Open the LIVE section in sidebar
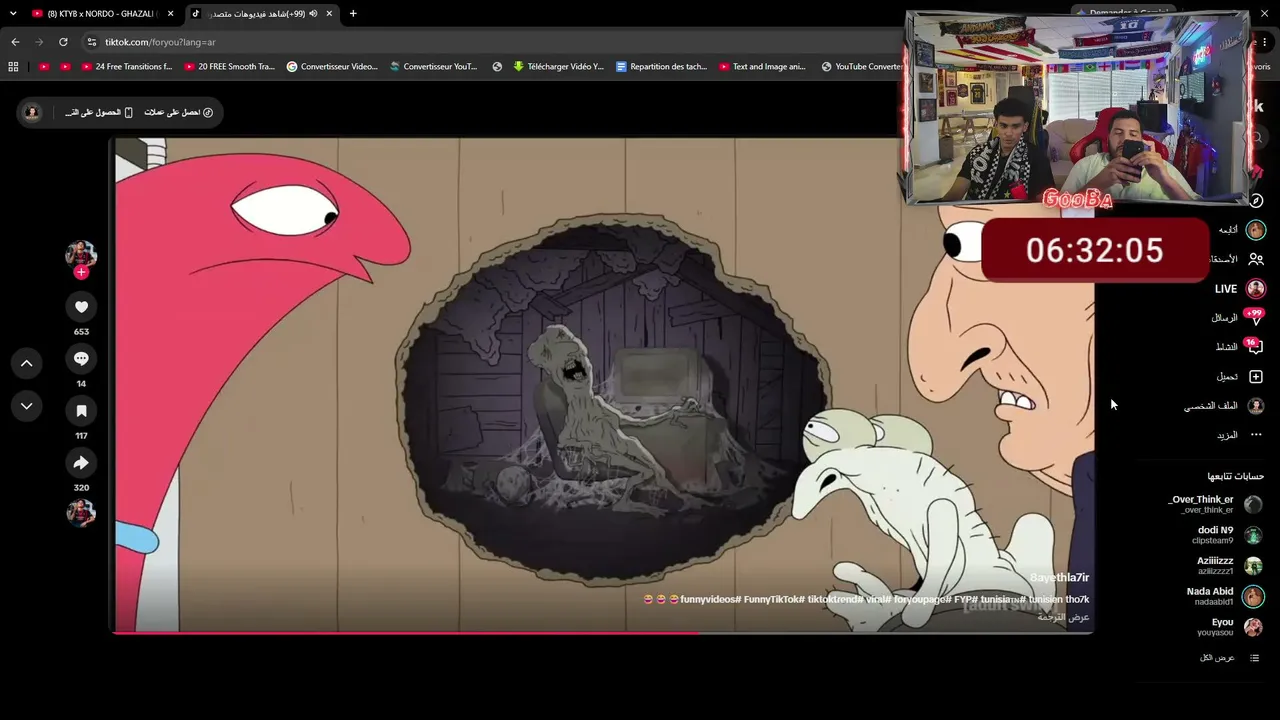The width and height of the screenshot is (1280, 720). pyautogui.click(x=1239, y=288)
